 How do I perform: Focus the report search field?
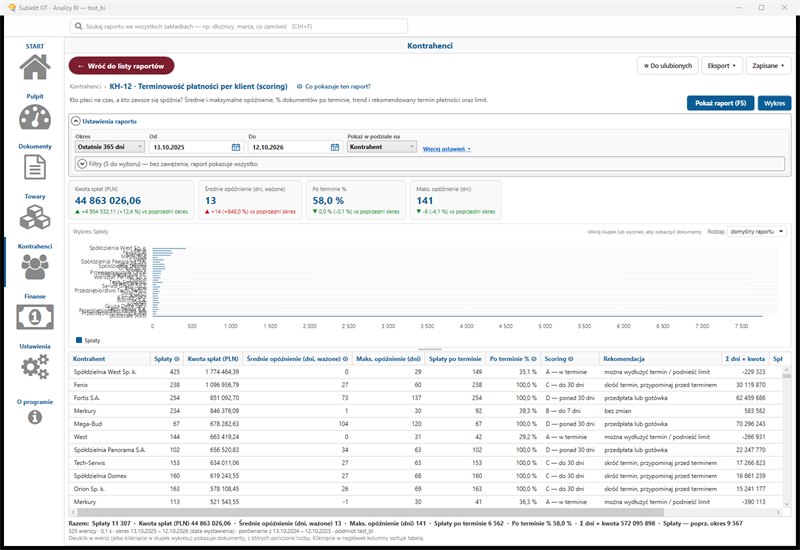coord(239,26)
